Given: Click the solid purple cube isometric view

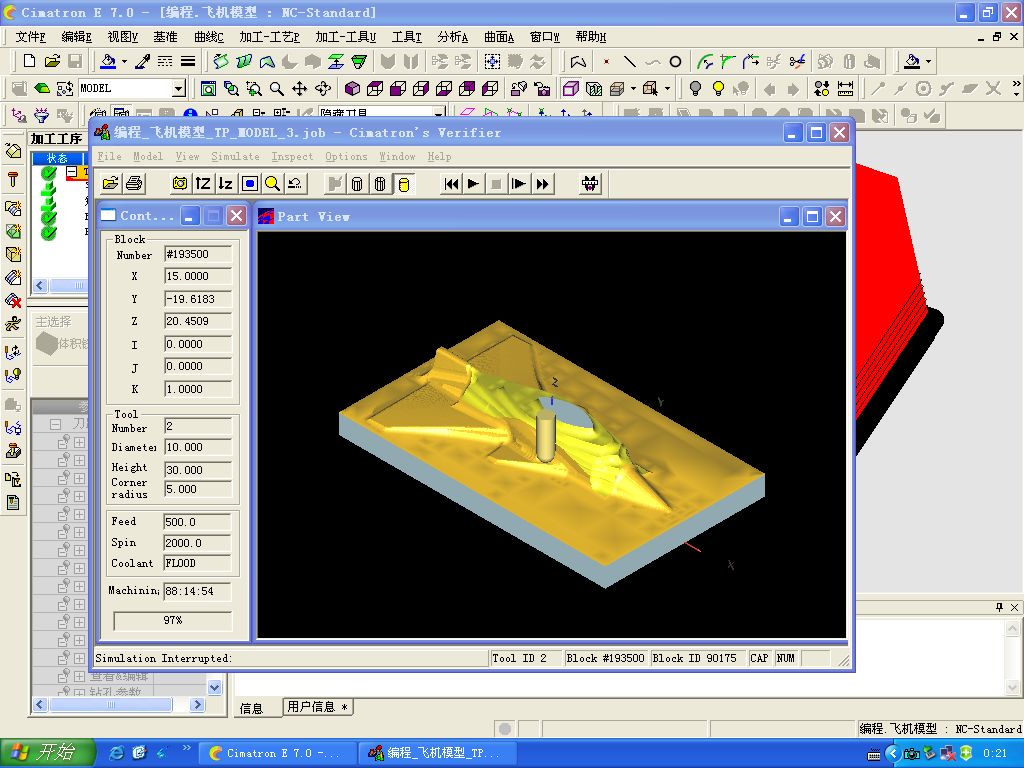Looking at the screenshot, I should click(353, 88).
